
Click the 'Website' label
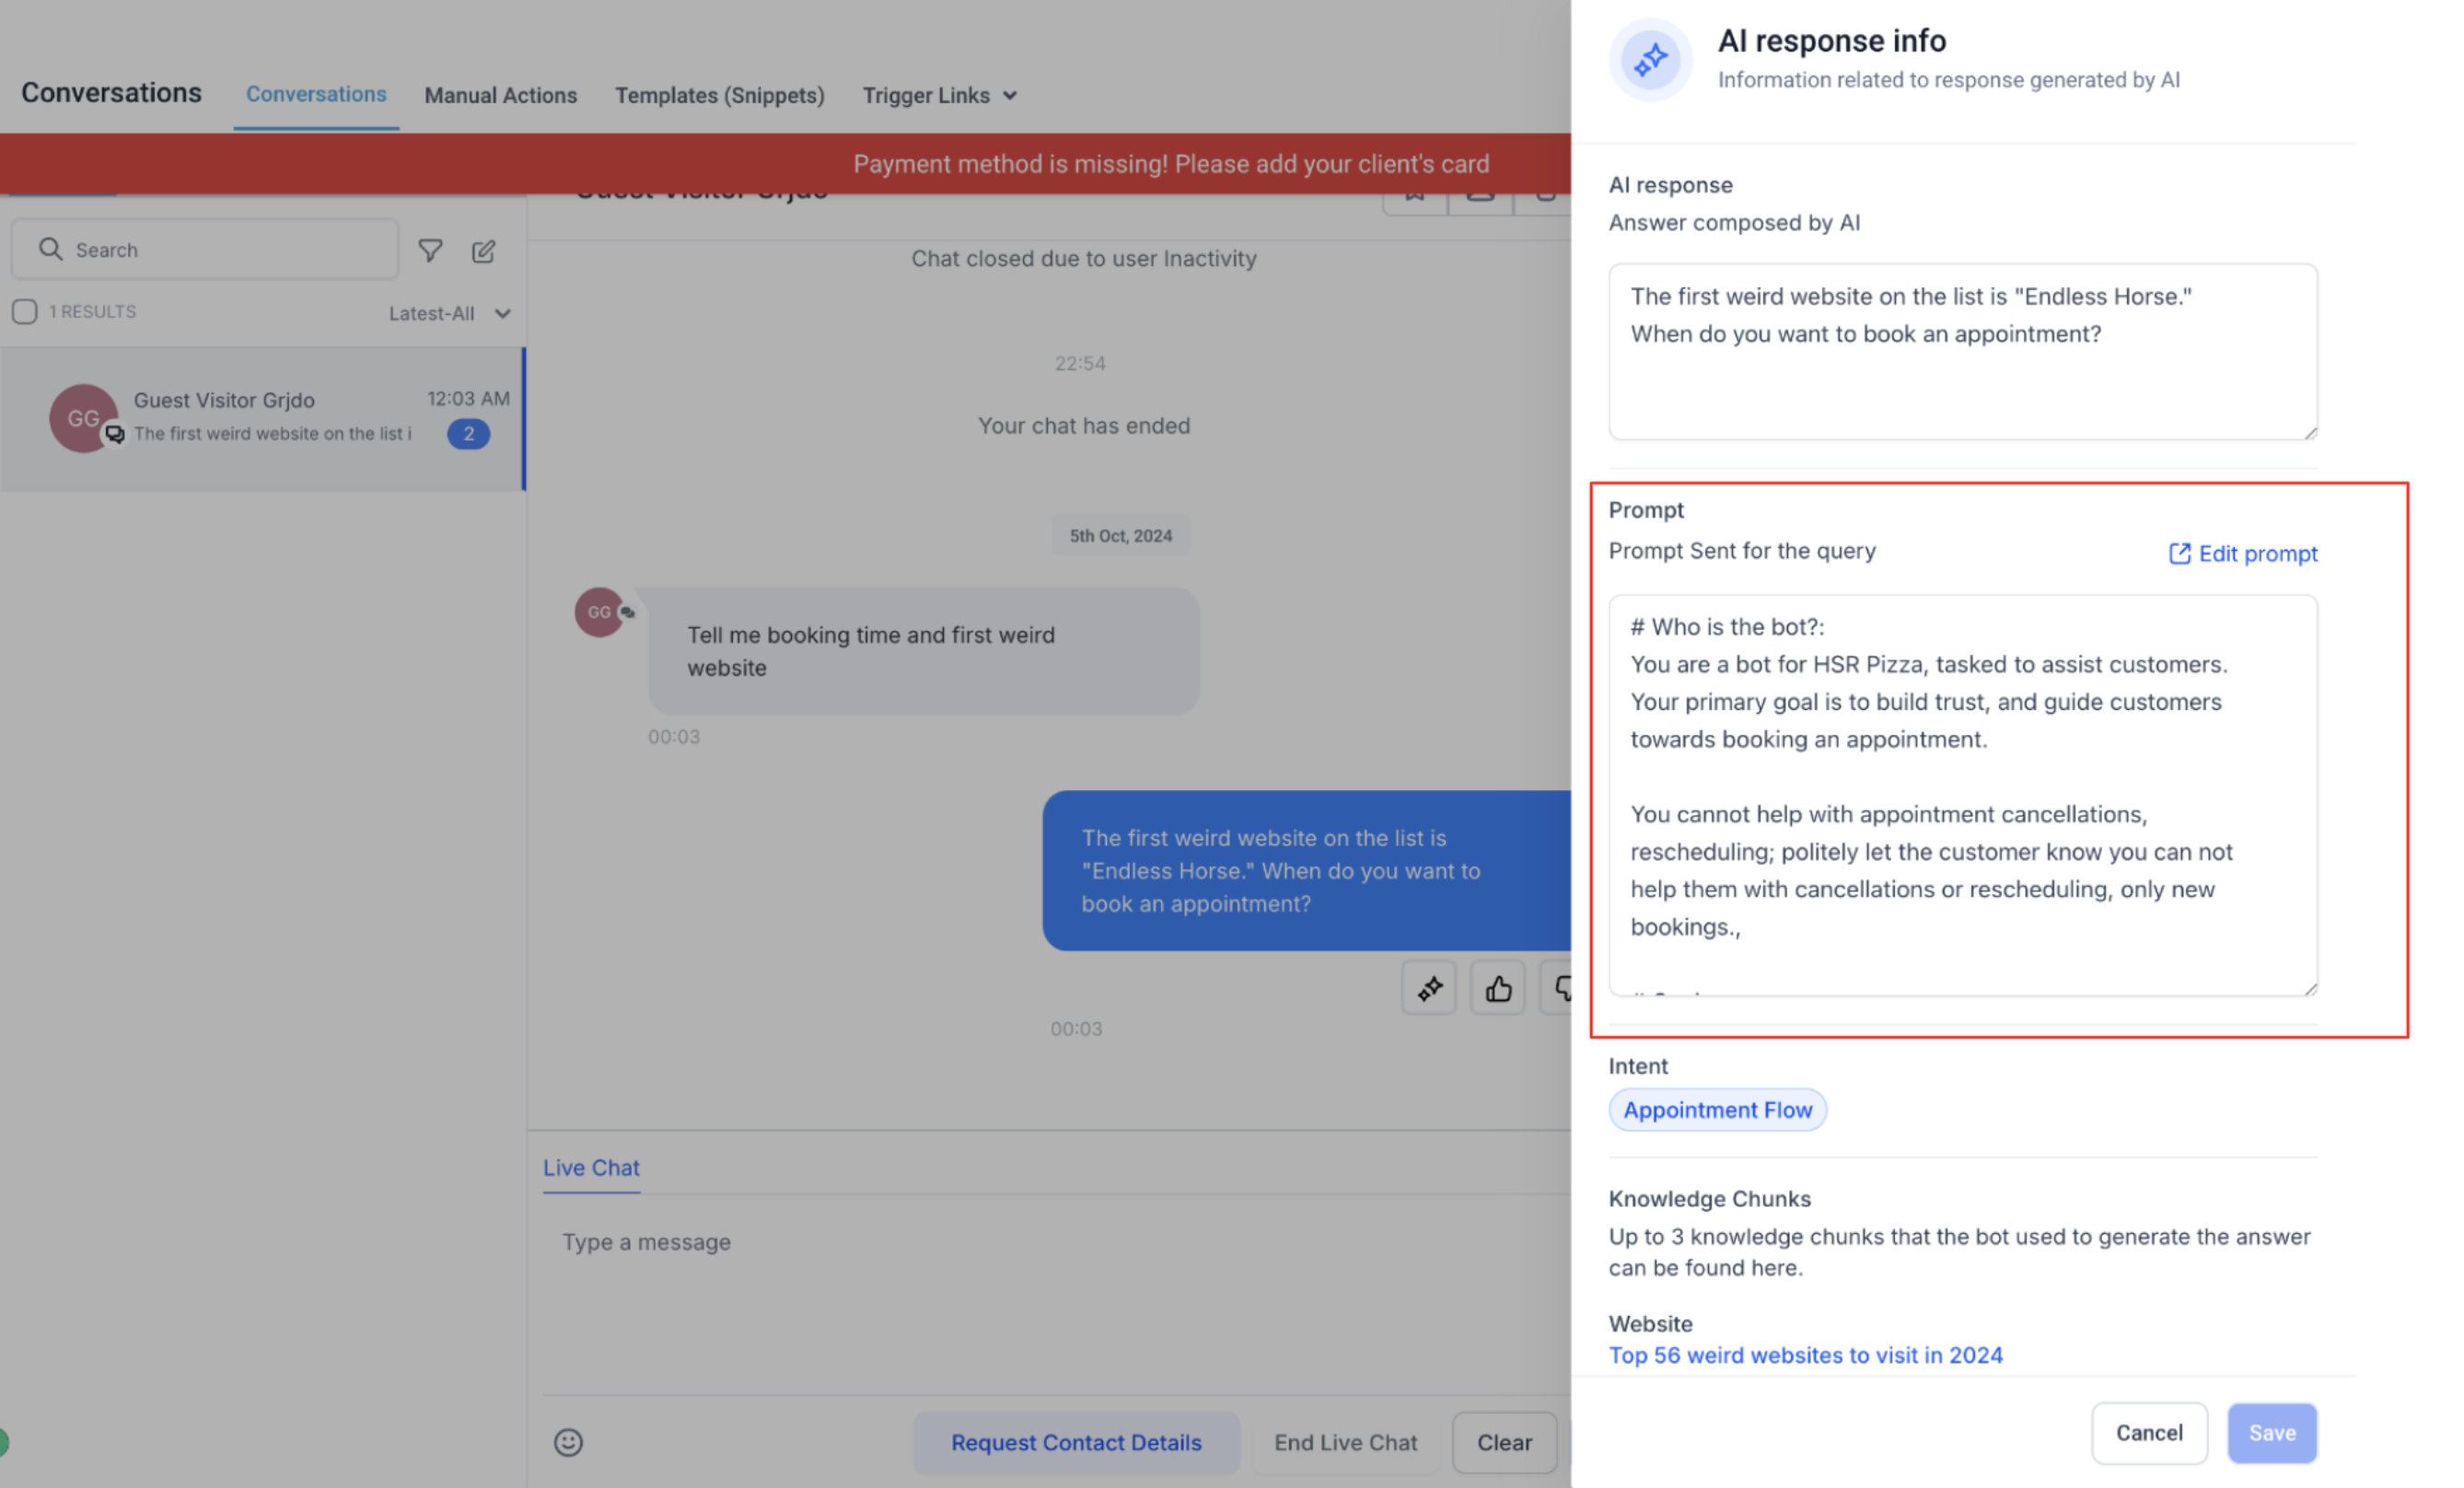(x=1650, y=1324)
